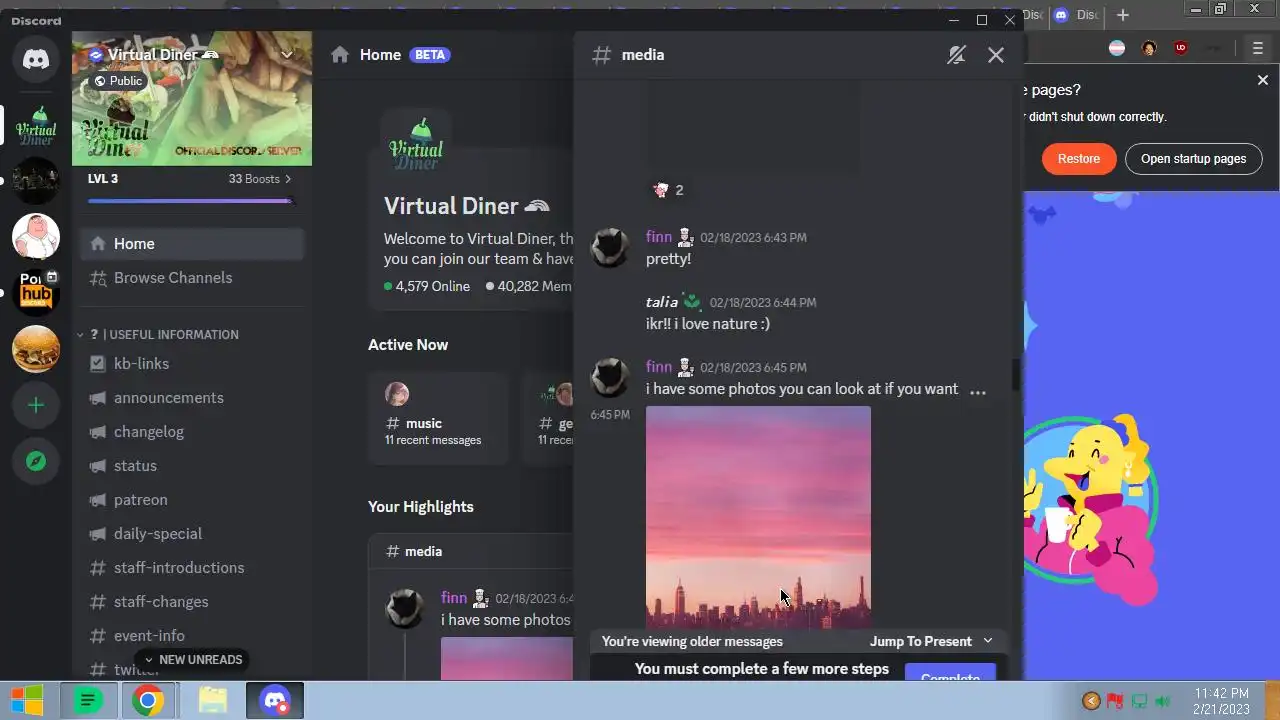Open the burger image server icon
Image resolution: width=1280 pixels, height=720 pixels.
click(36, 349)
